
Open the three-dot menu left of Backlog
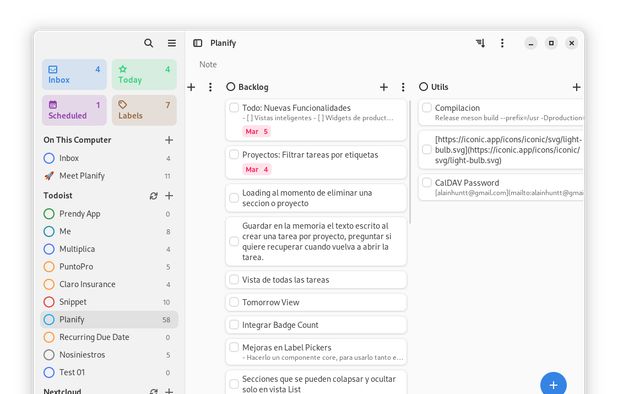click(x=210, y=87)
